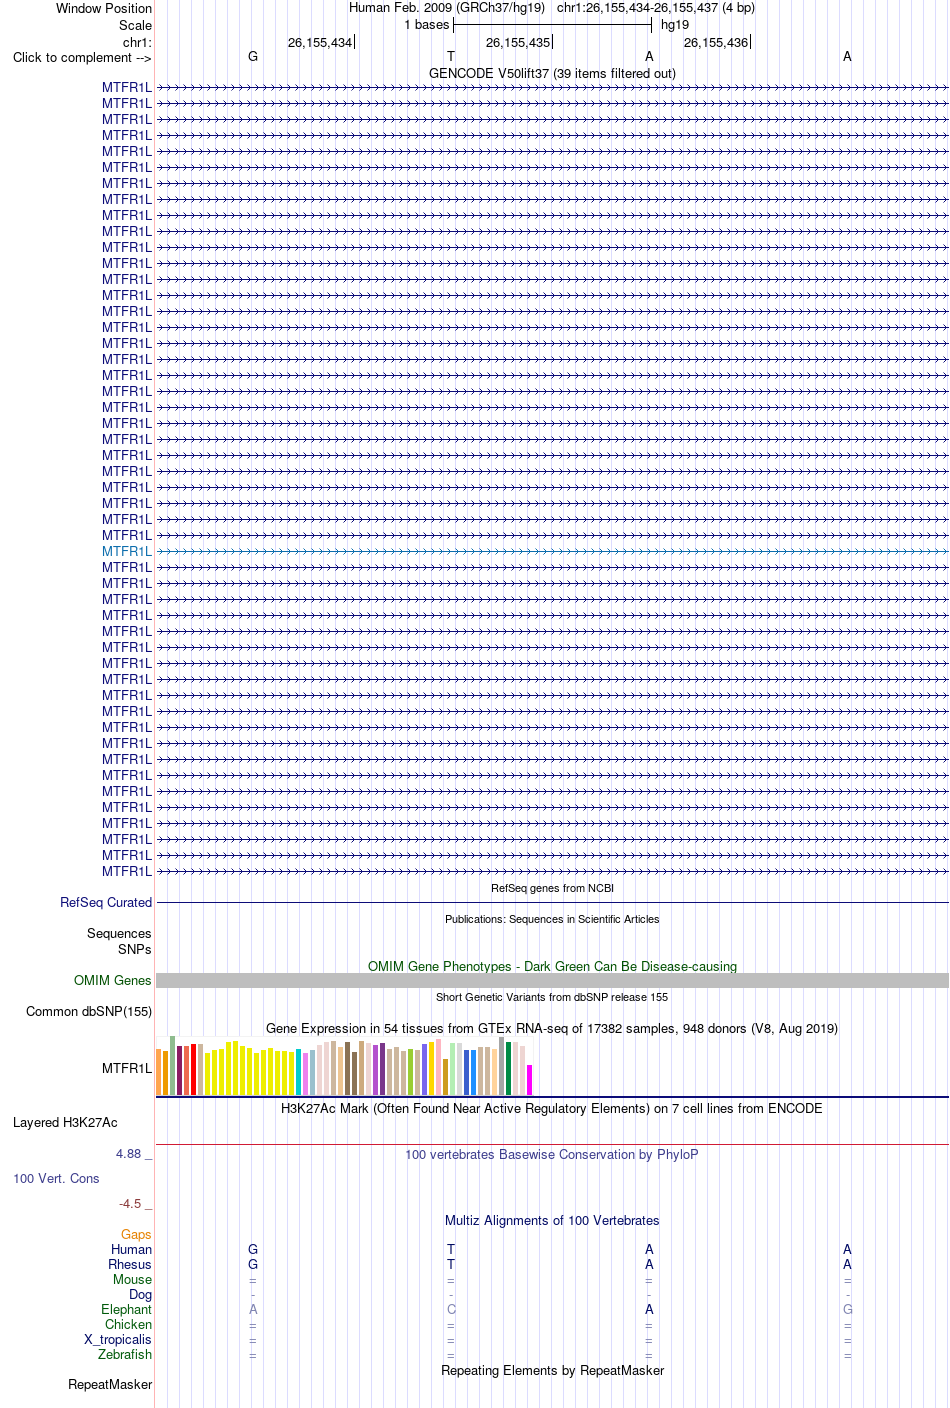Open 'OMIM Gene Phenotypes' track title
Screen dimensions: 950x1408
click(552, 966)
